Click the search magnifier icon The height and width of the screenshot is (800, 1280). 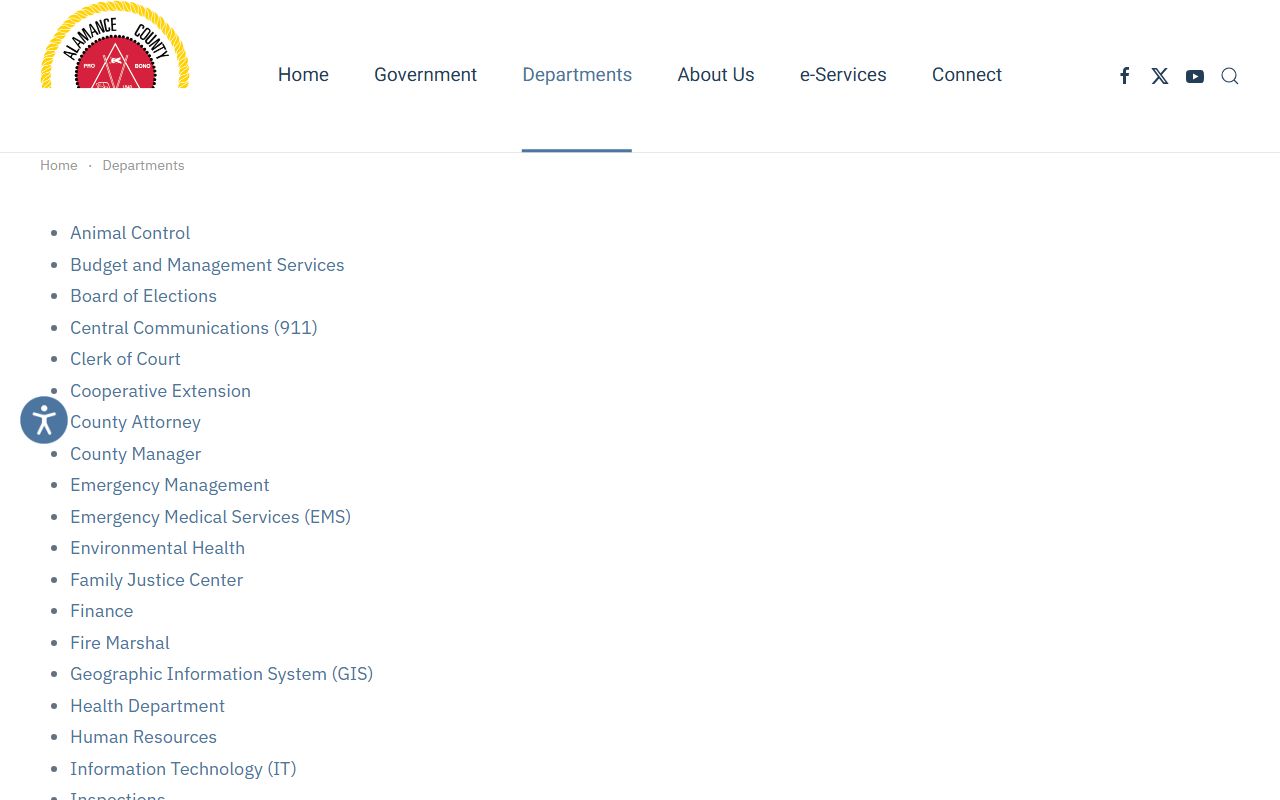point(1230,76)
